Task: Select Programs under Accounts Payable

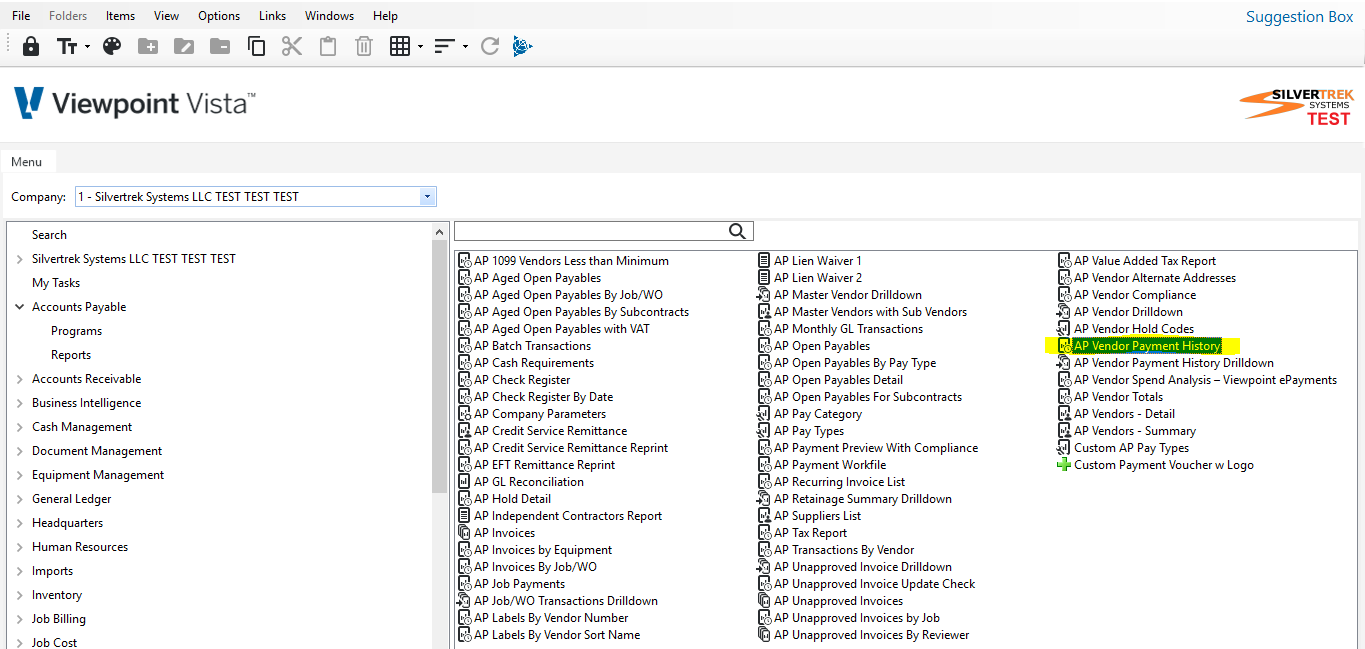Action: (77, 331)
